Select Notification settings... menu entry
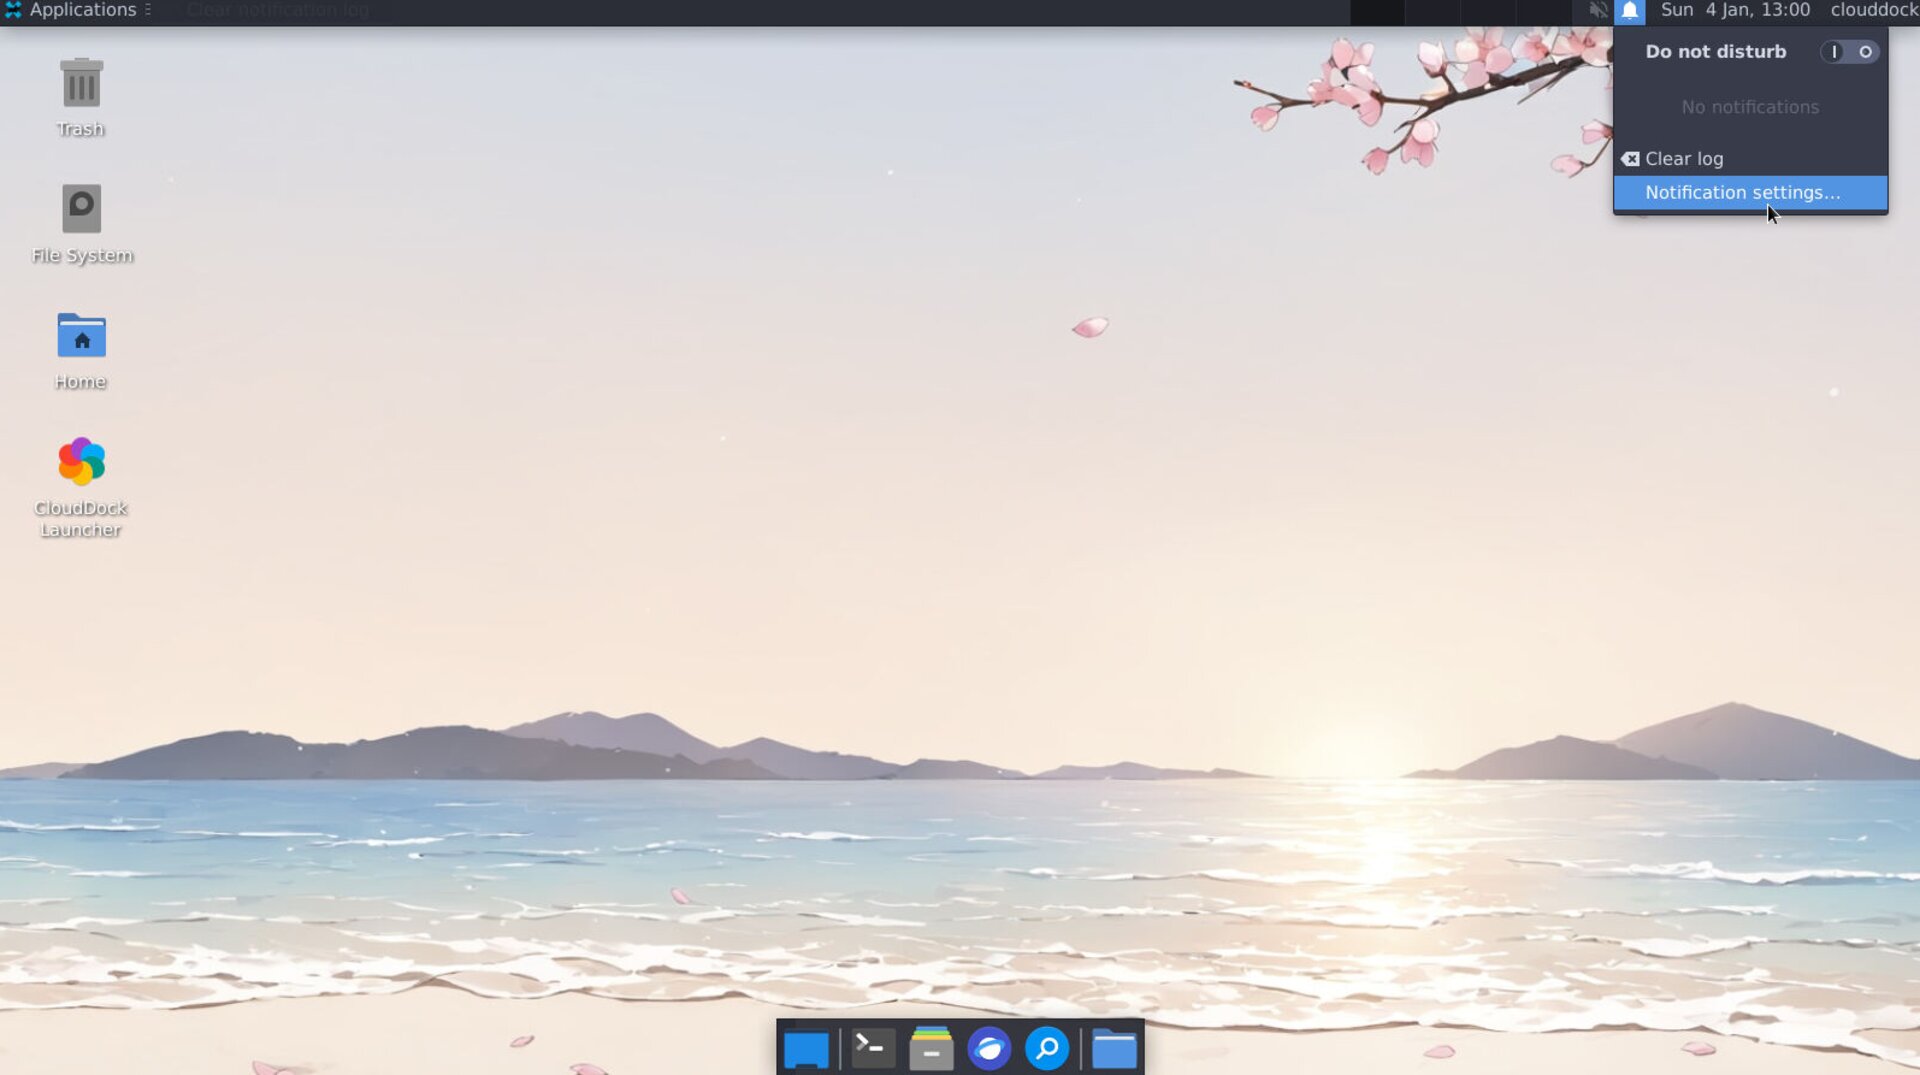 [x=1742, y=193]
